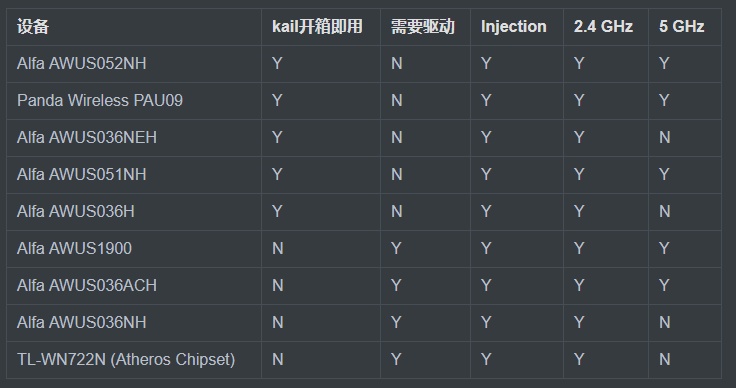Click 需要驱动 value for Alfa AWUS1900
Screen dimensions: 736x388
coord(396,248)
